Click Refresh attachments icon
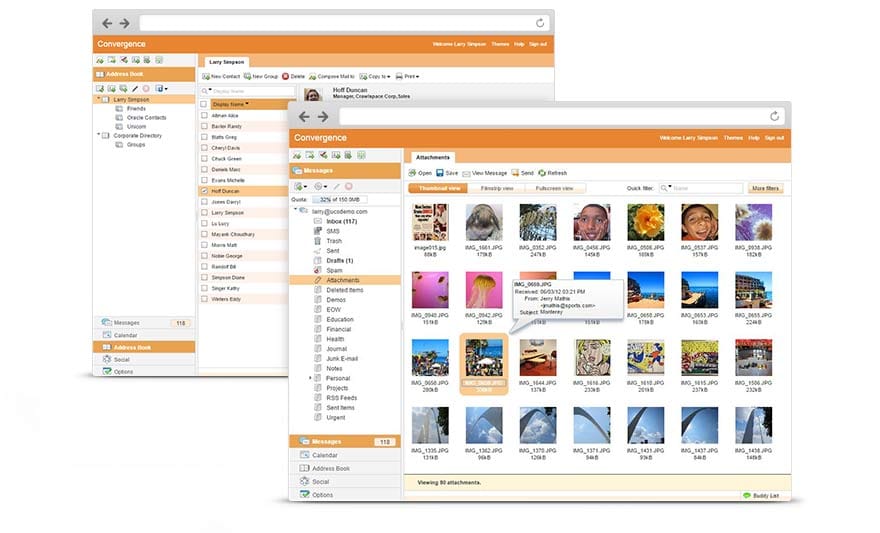The image size is (880, 533). [542, 173]
